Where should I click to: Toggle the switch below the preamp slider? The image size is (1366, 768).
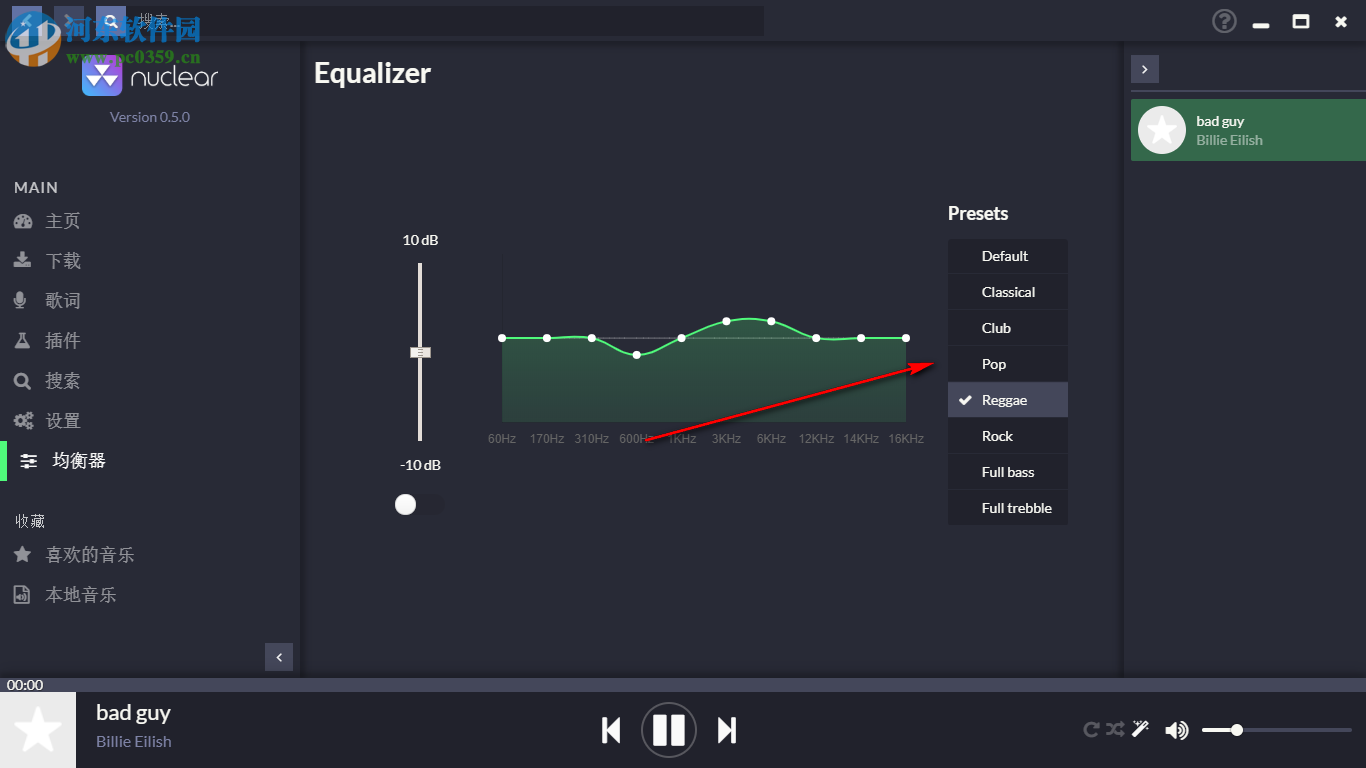[x=418, y=505]
